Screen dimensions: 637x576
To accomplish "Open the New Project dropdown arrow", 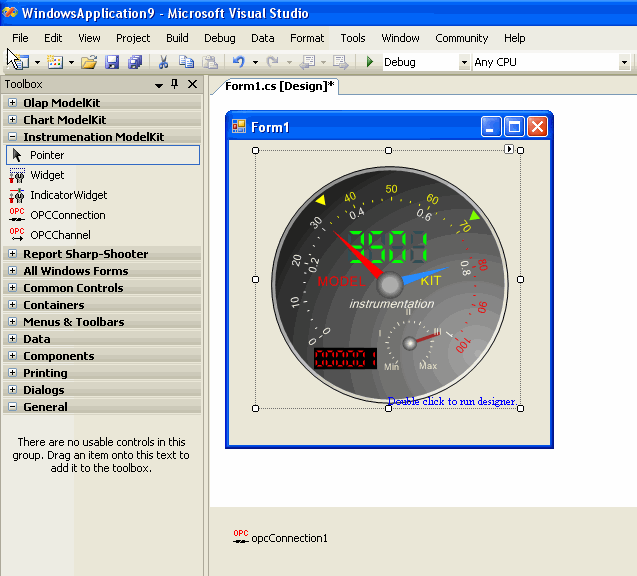I will coord(37,63).
